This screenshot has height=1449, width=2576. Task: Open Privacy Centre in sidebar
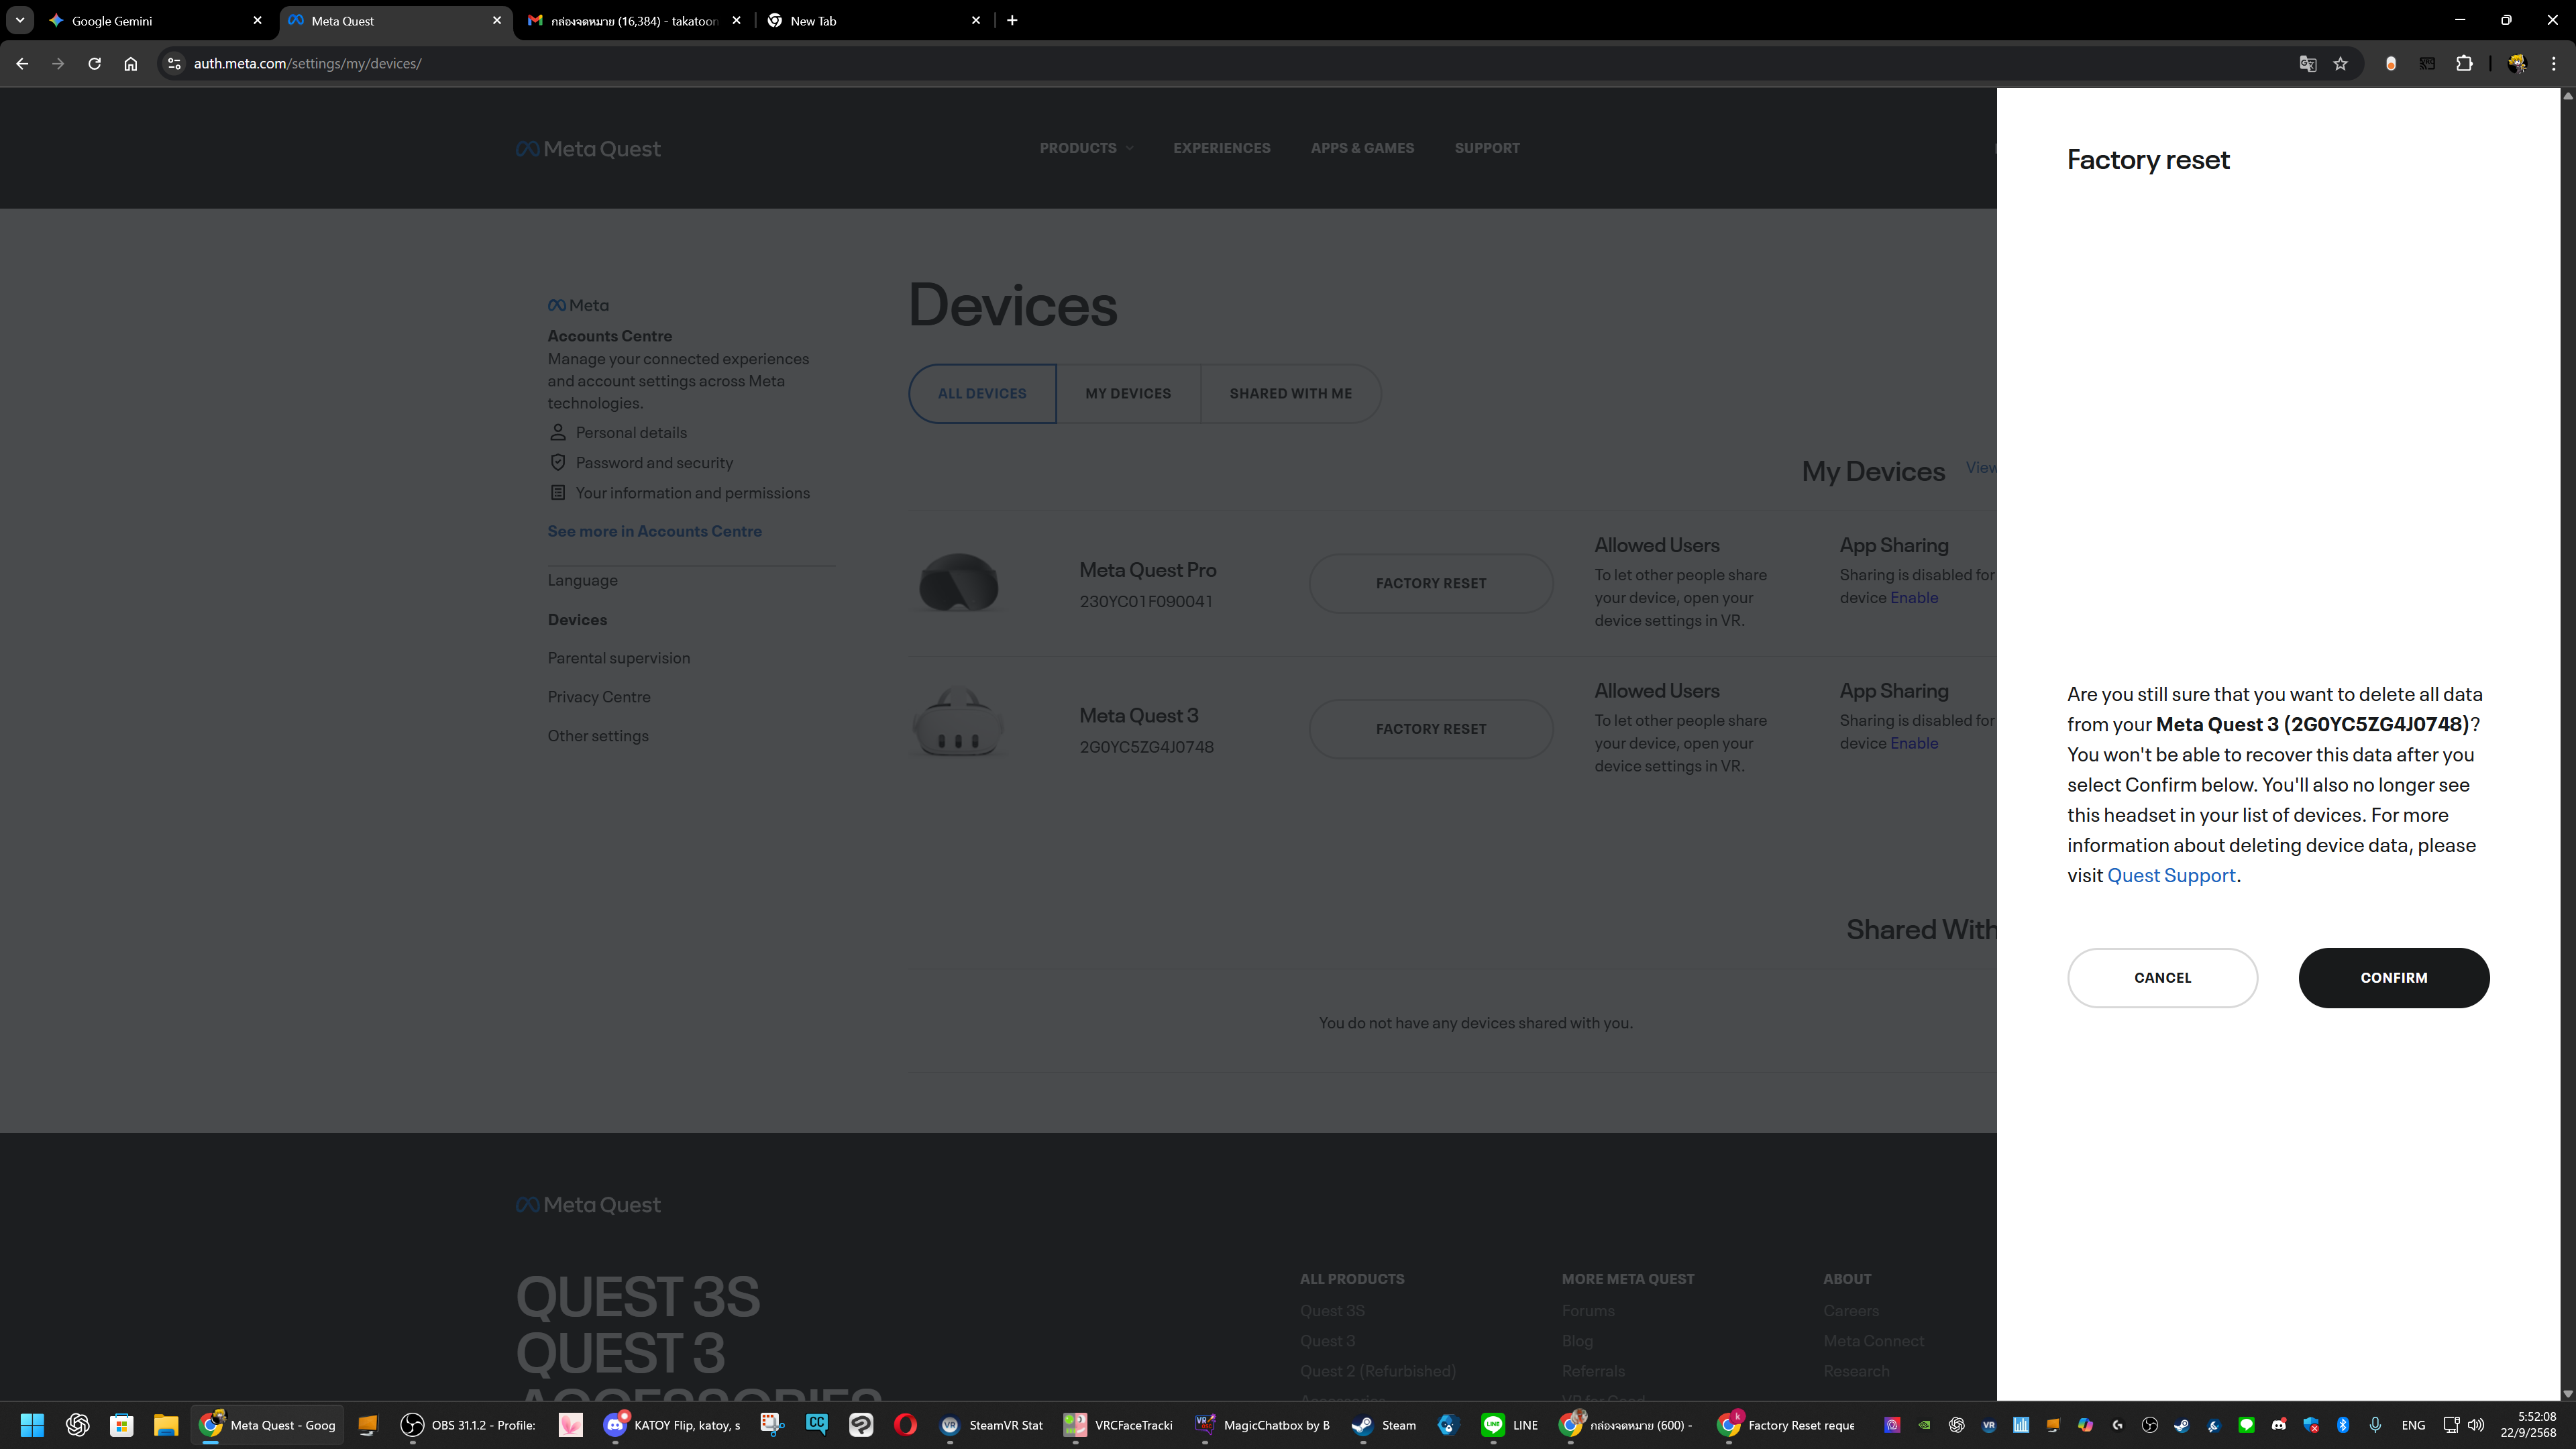click(598, 697)
